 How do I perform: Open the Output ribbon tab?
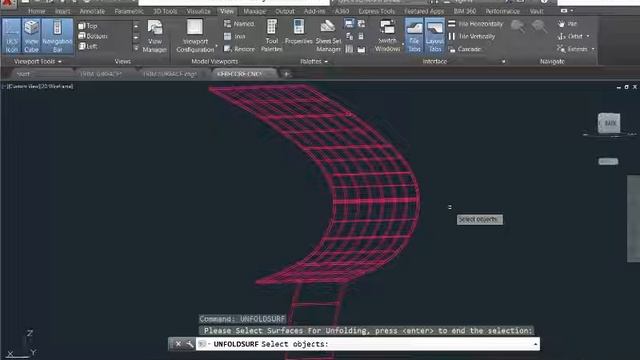tap(285, 11)
